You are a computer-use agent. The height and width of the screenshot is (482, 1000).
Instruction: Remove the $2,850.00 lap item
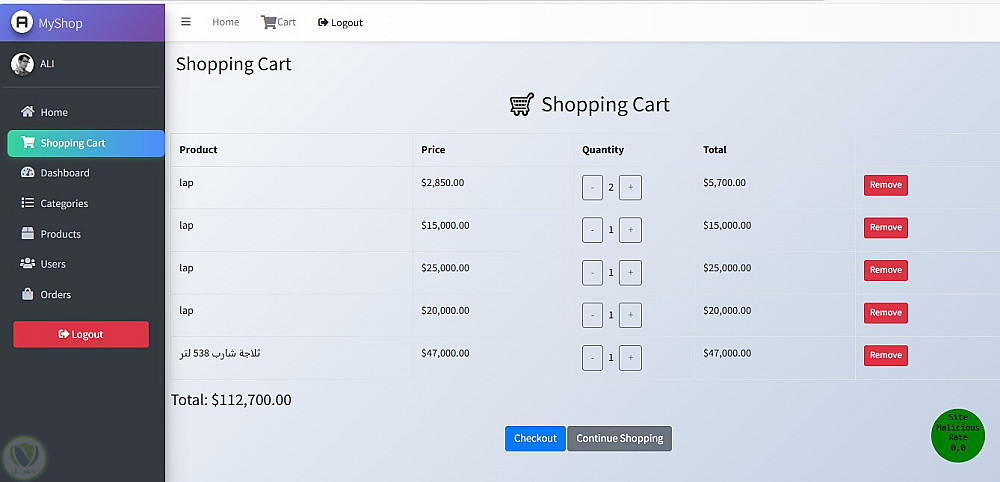click(885, 185)
